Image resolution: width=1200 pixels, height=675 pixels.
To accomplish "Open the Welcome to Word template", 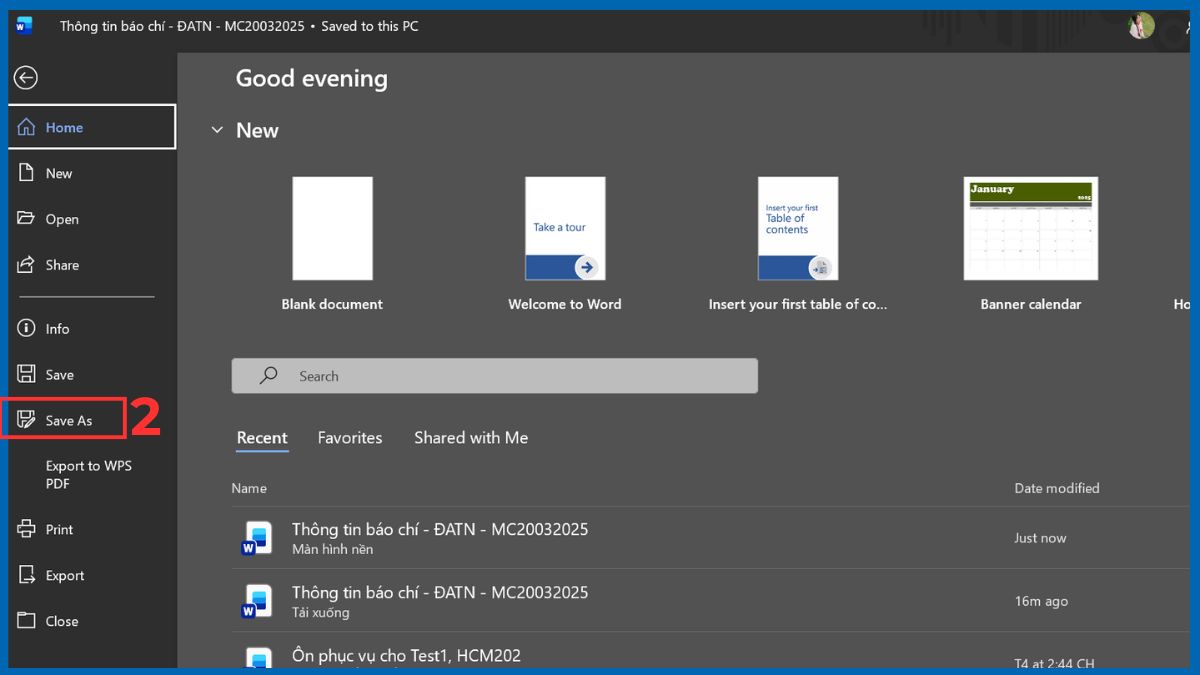I will coord(565,229).
